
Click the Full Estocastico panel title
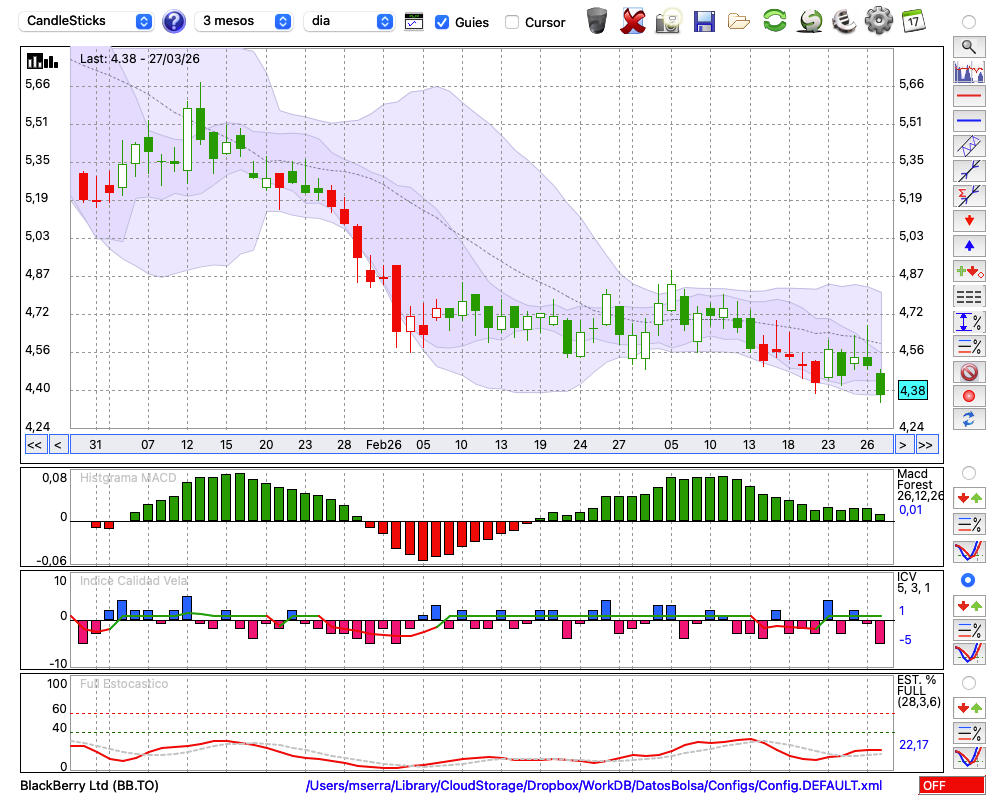124,683
